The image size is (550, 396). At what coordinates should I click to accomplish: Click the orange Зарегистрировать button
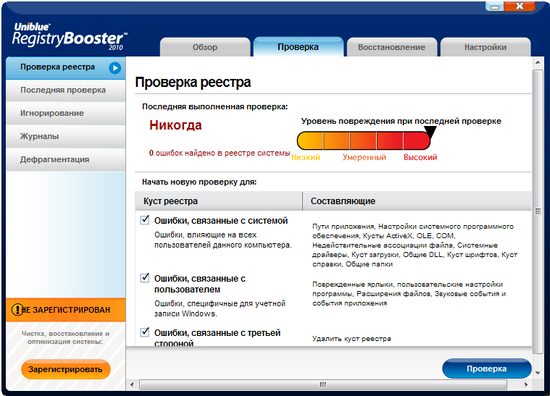(66, 369)
